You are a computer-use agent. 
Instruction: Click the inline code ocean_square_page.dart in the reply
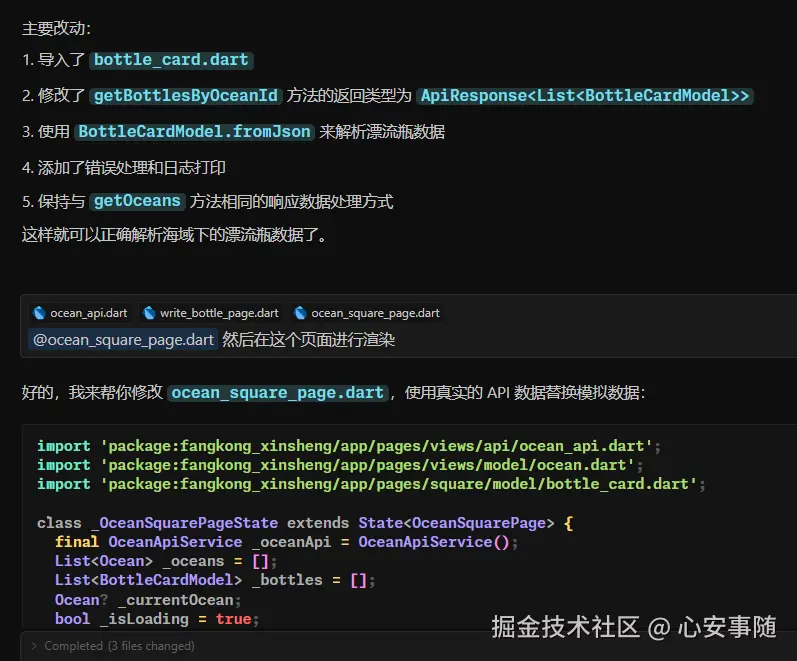(x=278, y=393)
